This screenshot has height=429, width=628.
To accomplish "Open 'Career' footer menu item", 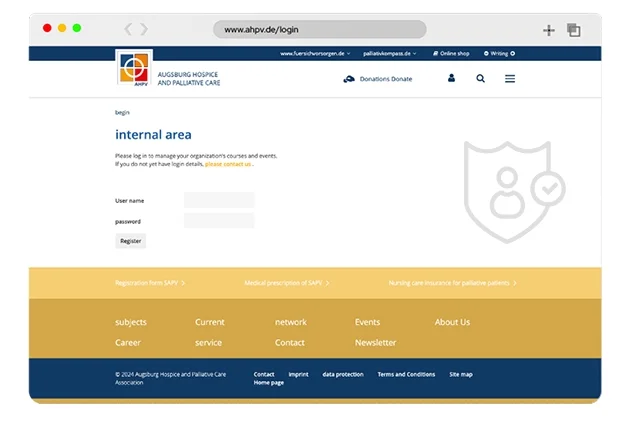I will 128,342.
